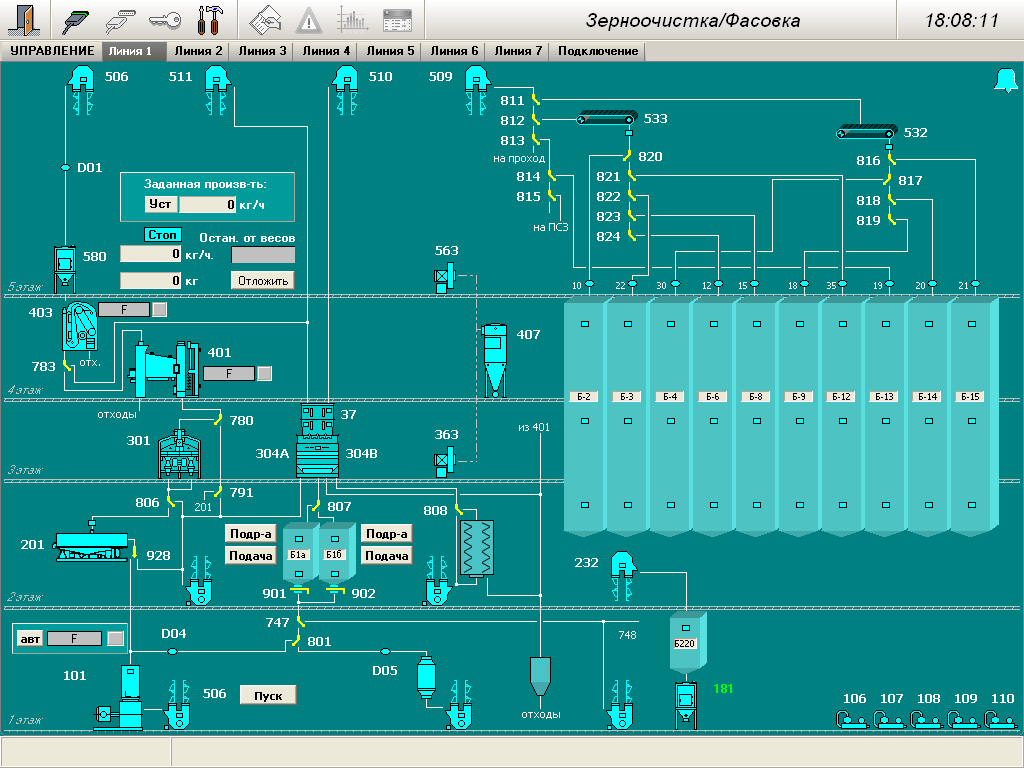This screenshot has height=768, width=1024.
Task: Toggle flap valve 811
Action: (535, 100)
